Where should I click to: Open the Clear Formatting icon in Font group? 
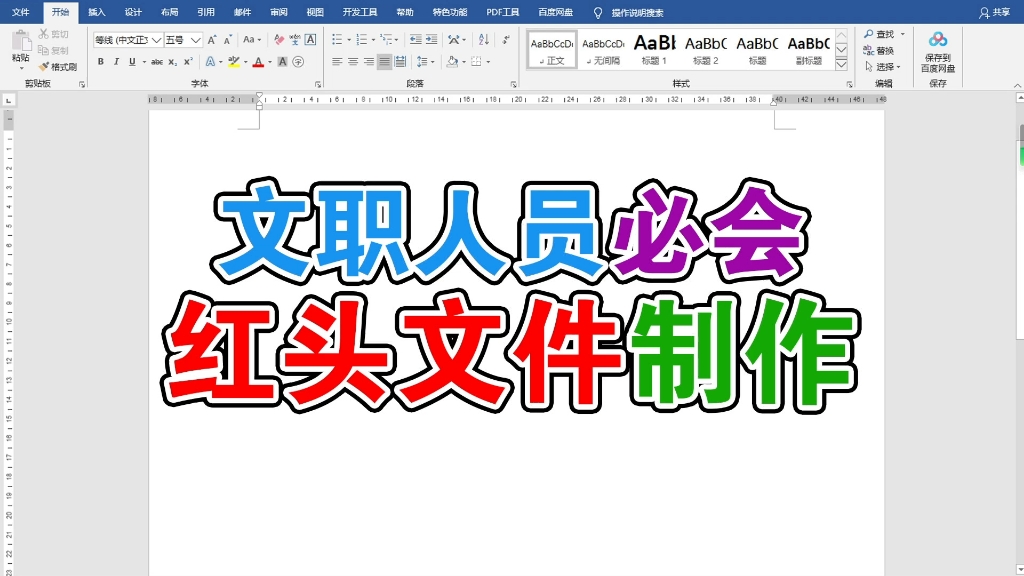click(278, 38)
